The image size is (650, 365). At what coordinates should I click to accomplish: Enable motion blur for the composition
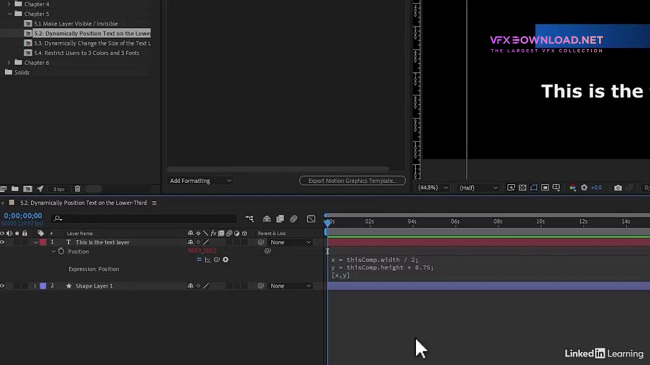[x=293, y=219]
